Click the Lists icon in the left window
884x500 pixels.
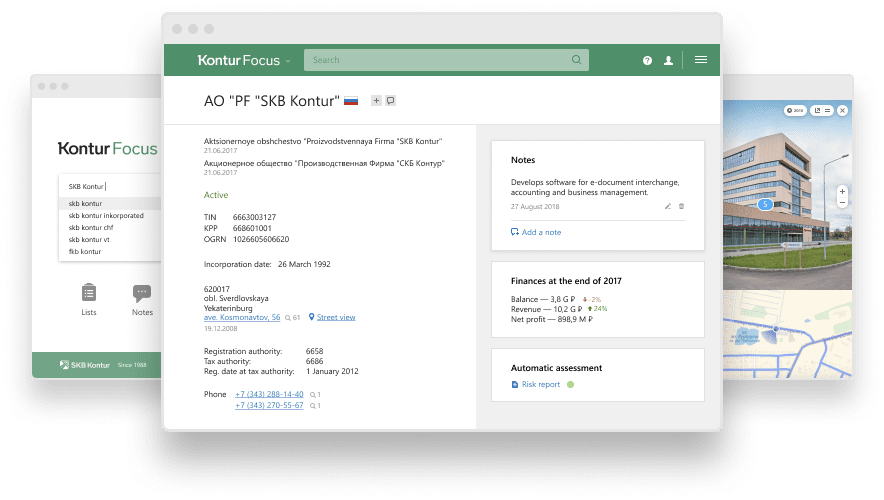89,293
